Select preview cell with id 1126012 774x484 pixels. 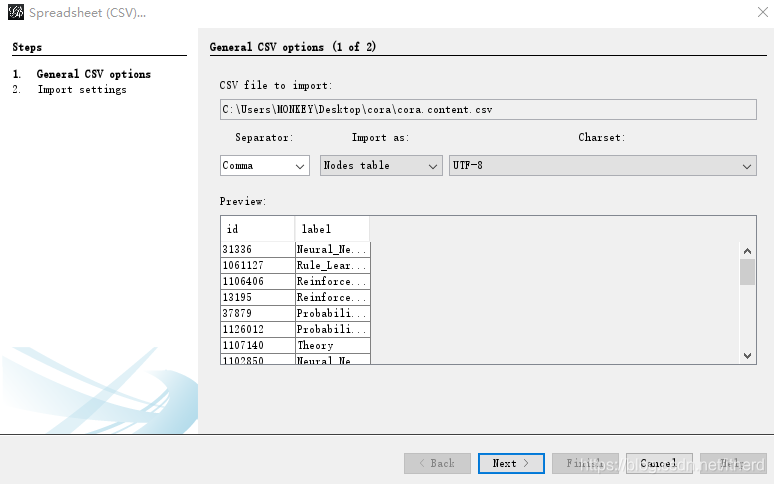pos(258,329)
